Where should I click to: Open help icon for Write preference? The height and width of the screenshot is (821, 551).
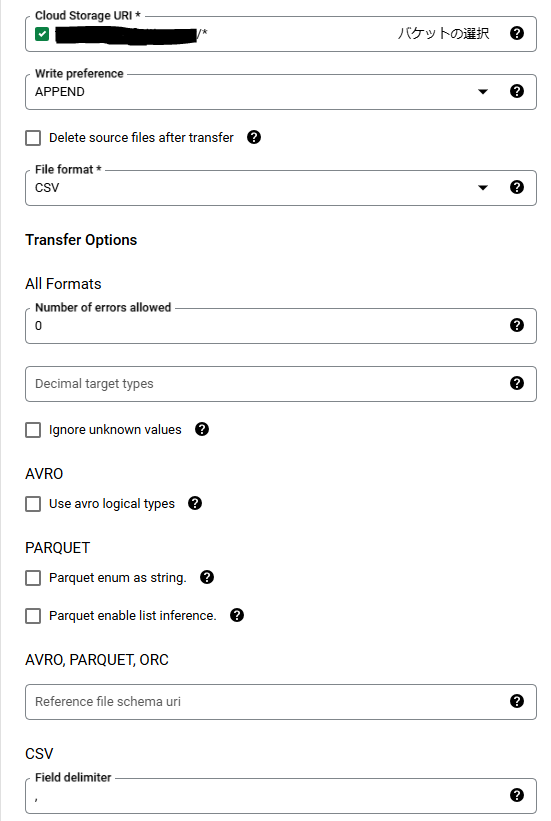point(516,92)
